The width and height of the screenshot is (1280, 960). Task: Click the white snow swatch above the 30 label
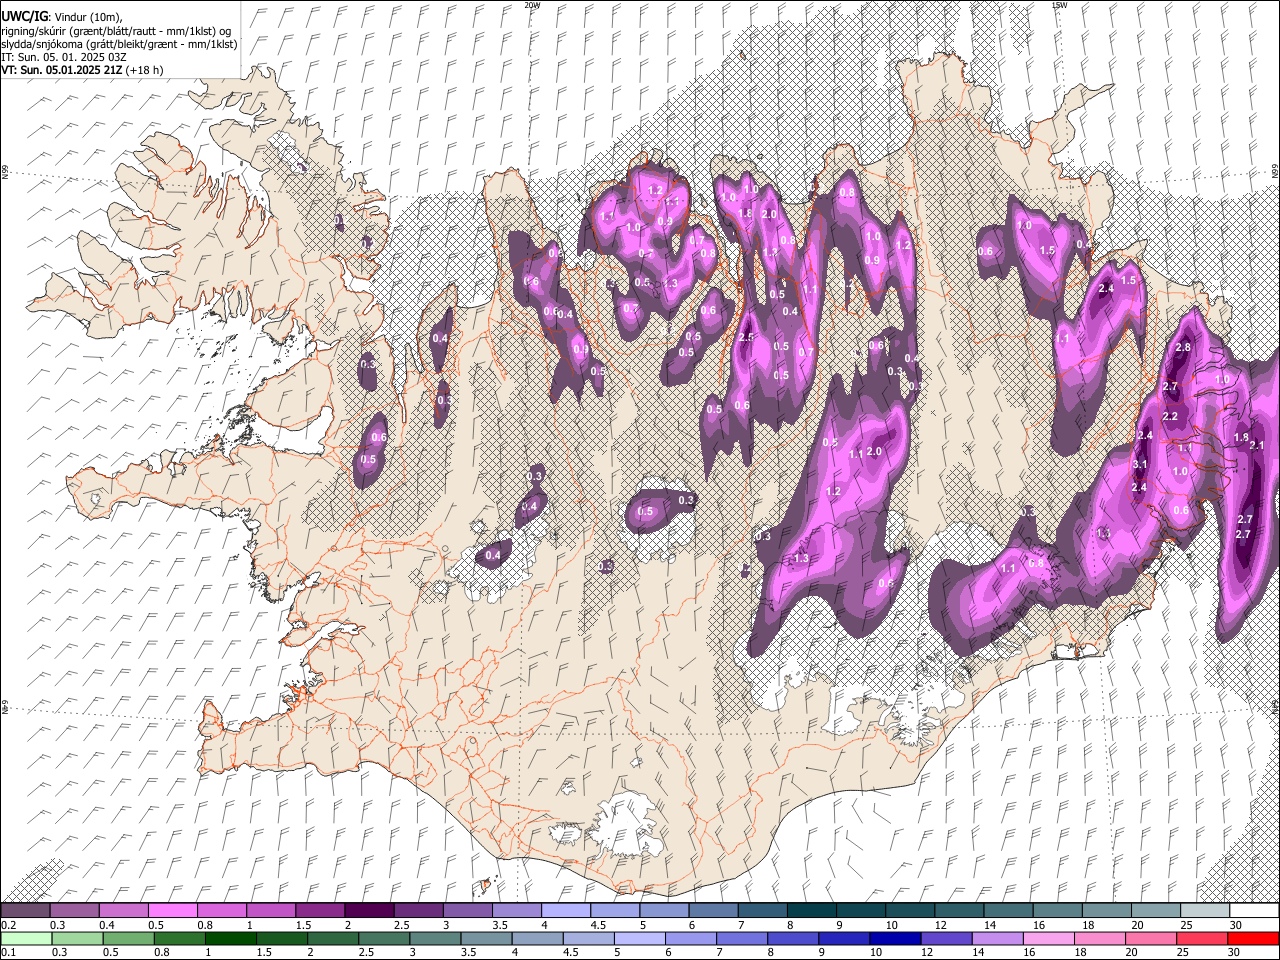click(x=1255, y=911)
